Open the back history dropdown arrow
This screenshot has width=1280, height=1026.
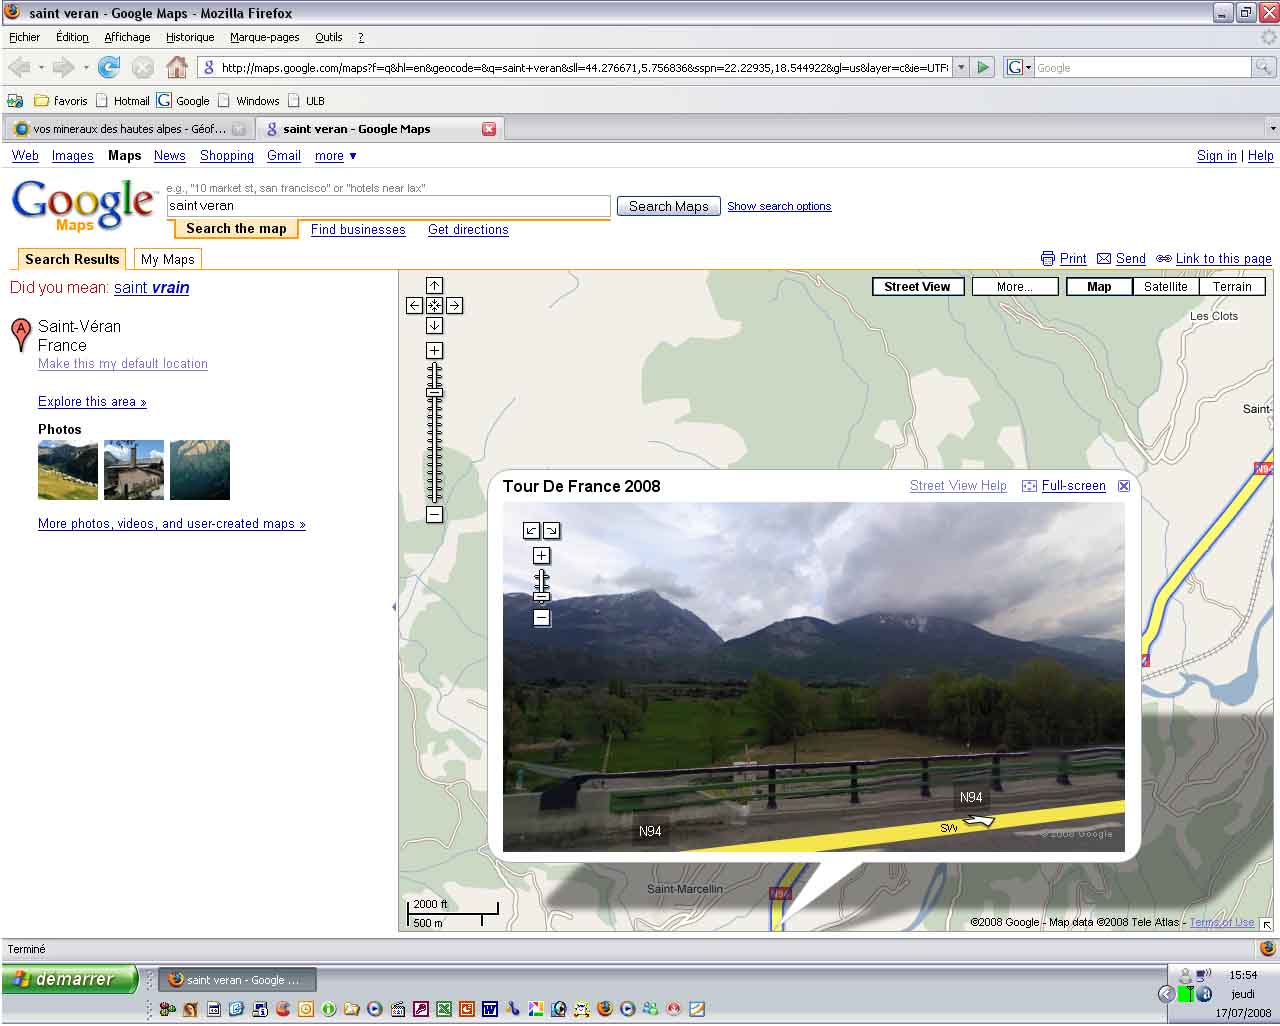41,68
